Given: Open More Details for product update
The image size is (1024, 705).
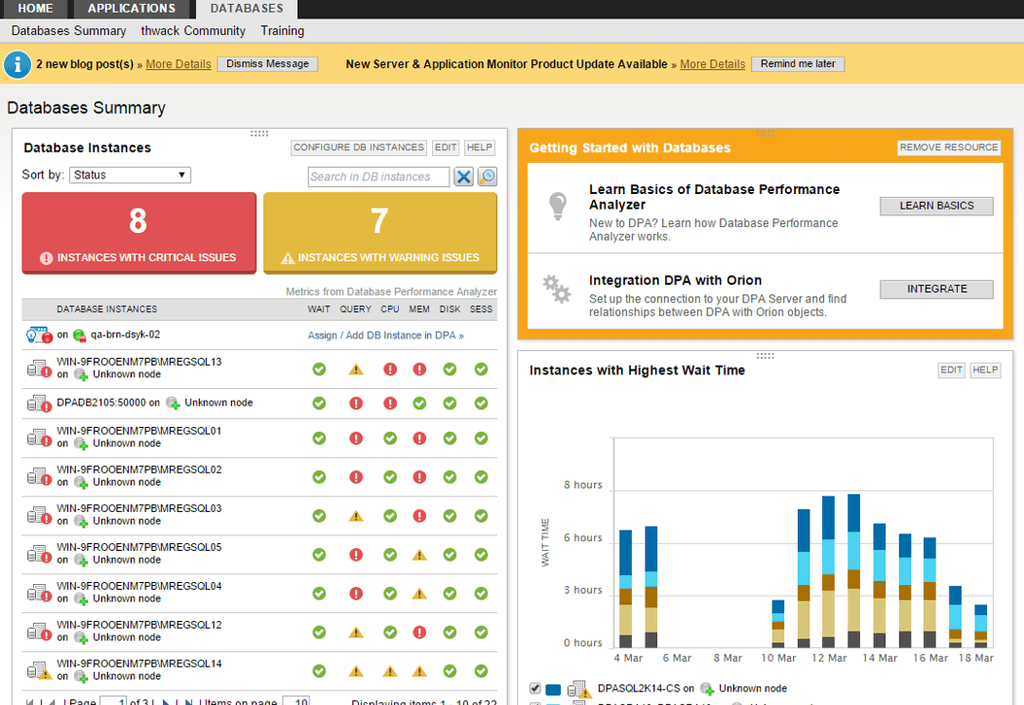Looking at the screenshot, I should 712,64.
